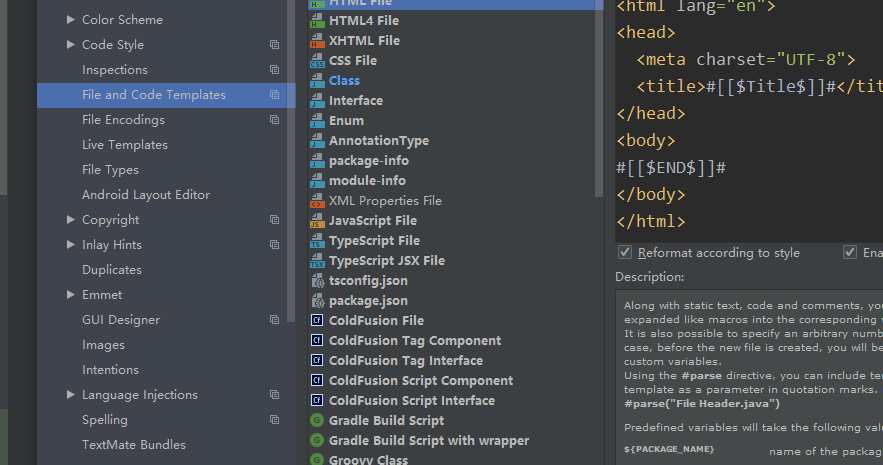Select the AnnotationType template
Image resolution: width=883 pixels, height=465 pixels.
378,141
